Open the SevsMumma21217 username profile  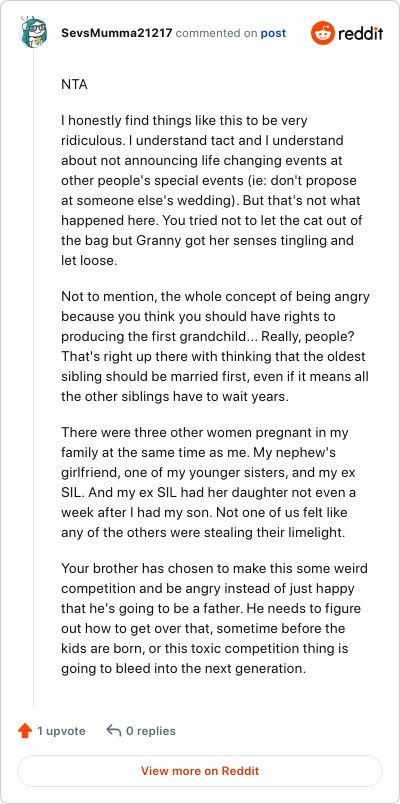tap(117, 33)
